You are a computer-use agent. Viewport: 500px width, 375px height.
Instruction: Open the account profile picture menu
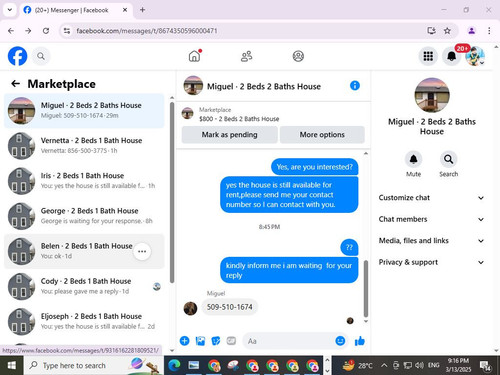[475, 56]
